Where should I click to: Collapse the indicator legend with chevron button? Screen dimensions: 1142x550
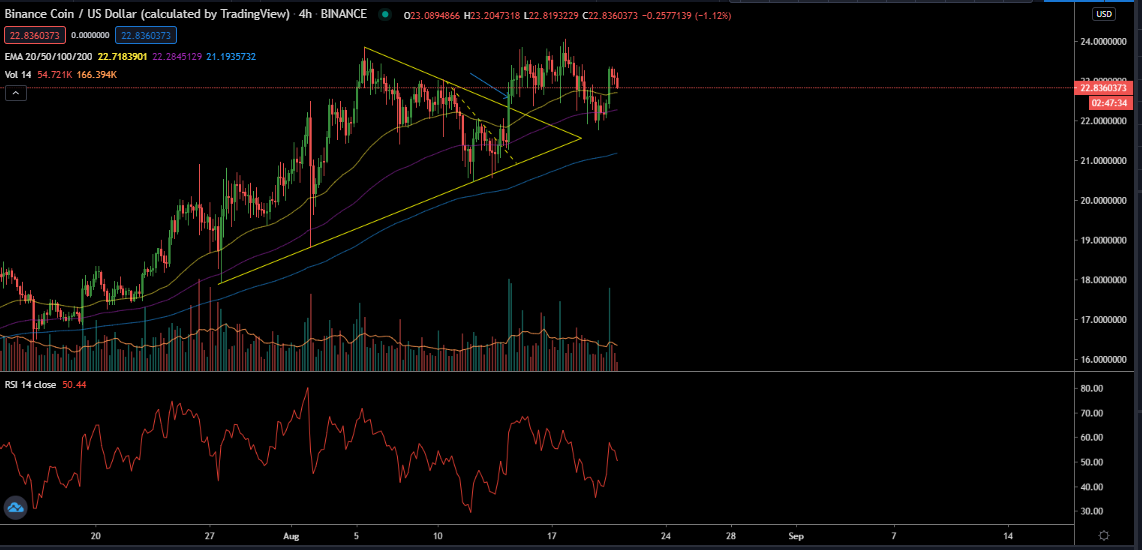(x=15, y=93)
